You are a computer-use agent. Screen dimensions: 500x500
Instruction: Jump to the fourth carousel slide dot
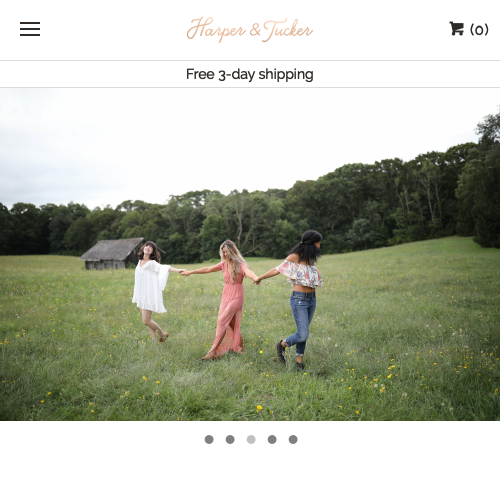coord(272,439)
